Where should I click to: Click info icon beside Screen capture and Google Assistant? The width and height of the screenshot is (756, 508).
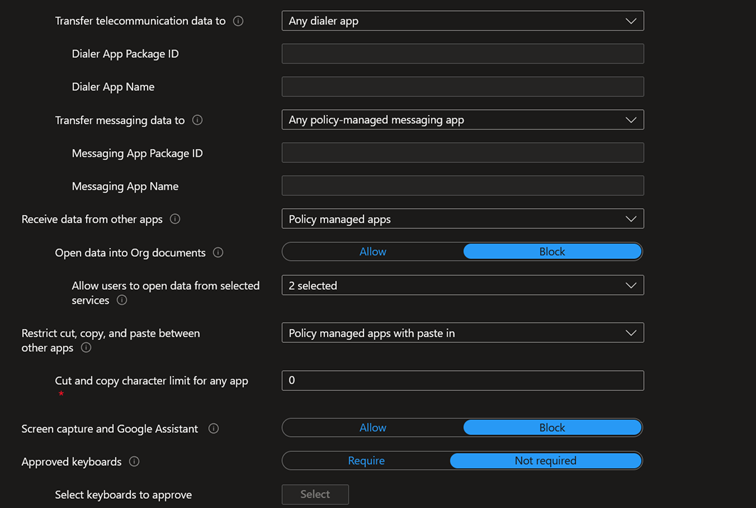coord(213,428)
